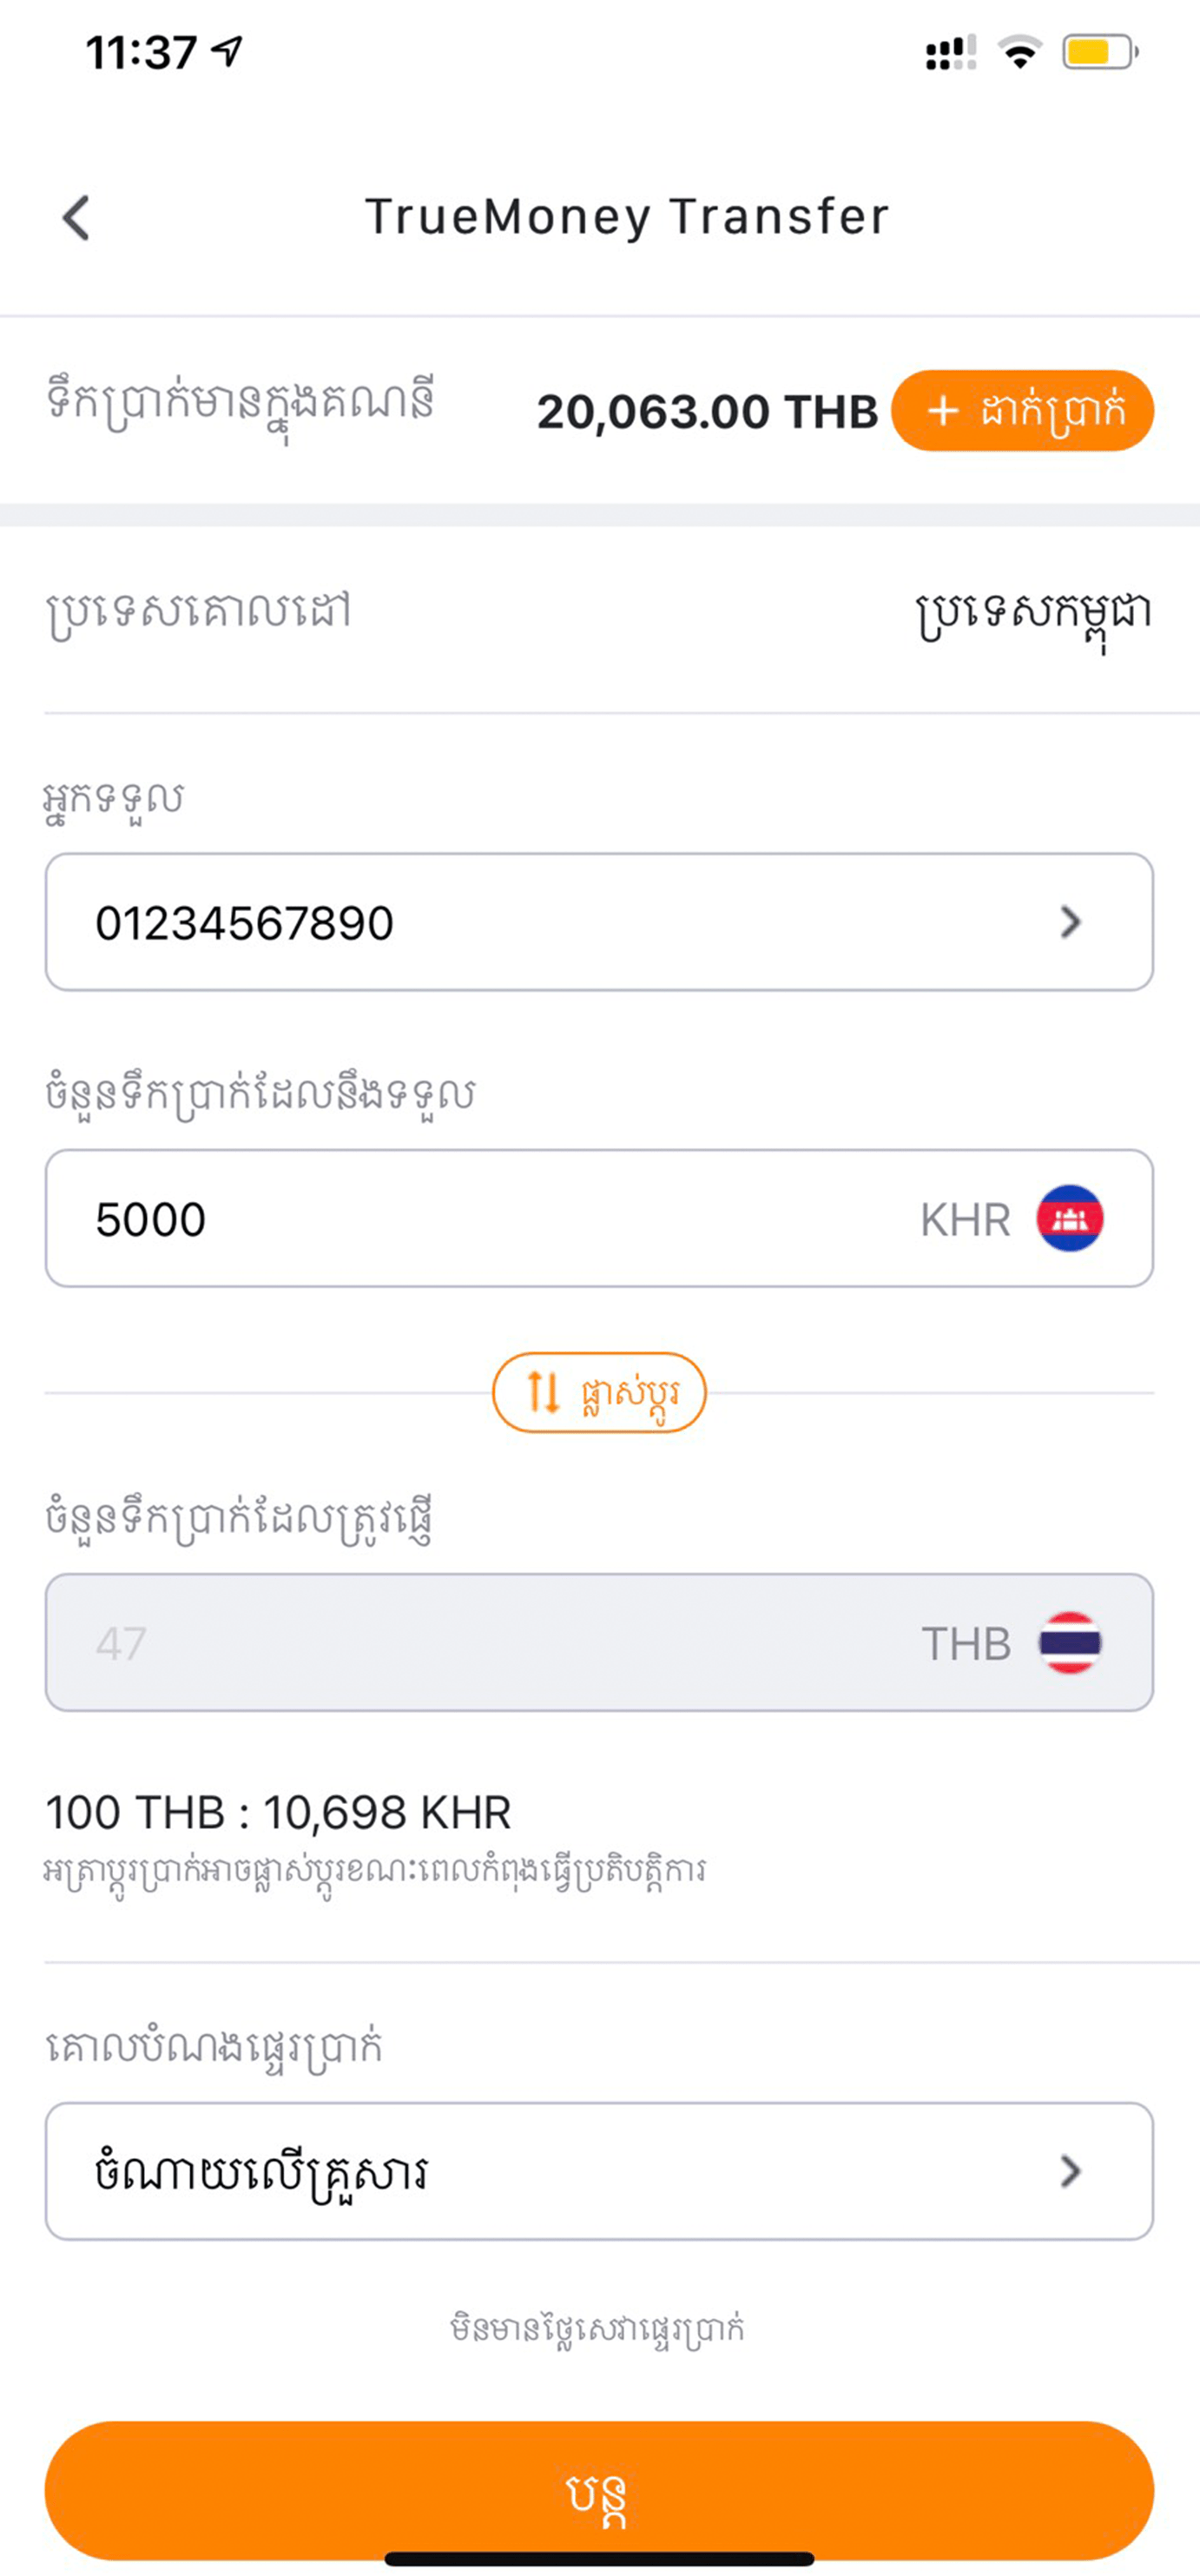Tap the back arrow icon

click(76, 217)
